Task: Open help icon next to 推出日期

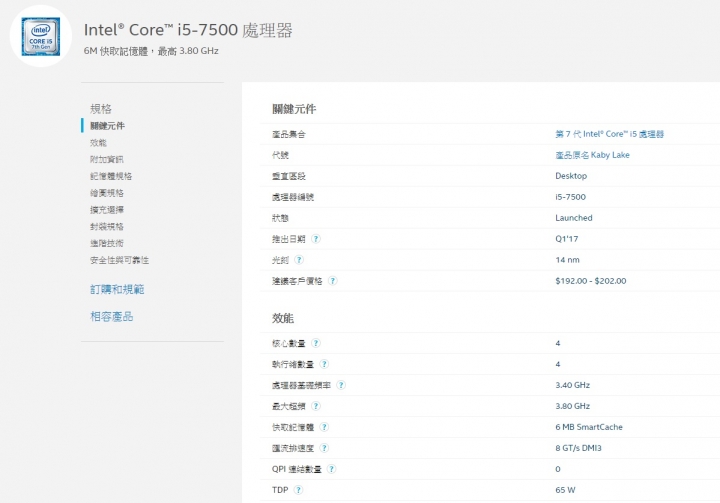Action: (x=316, y=239)
